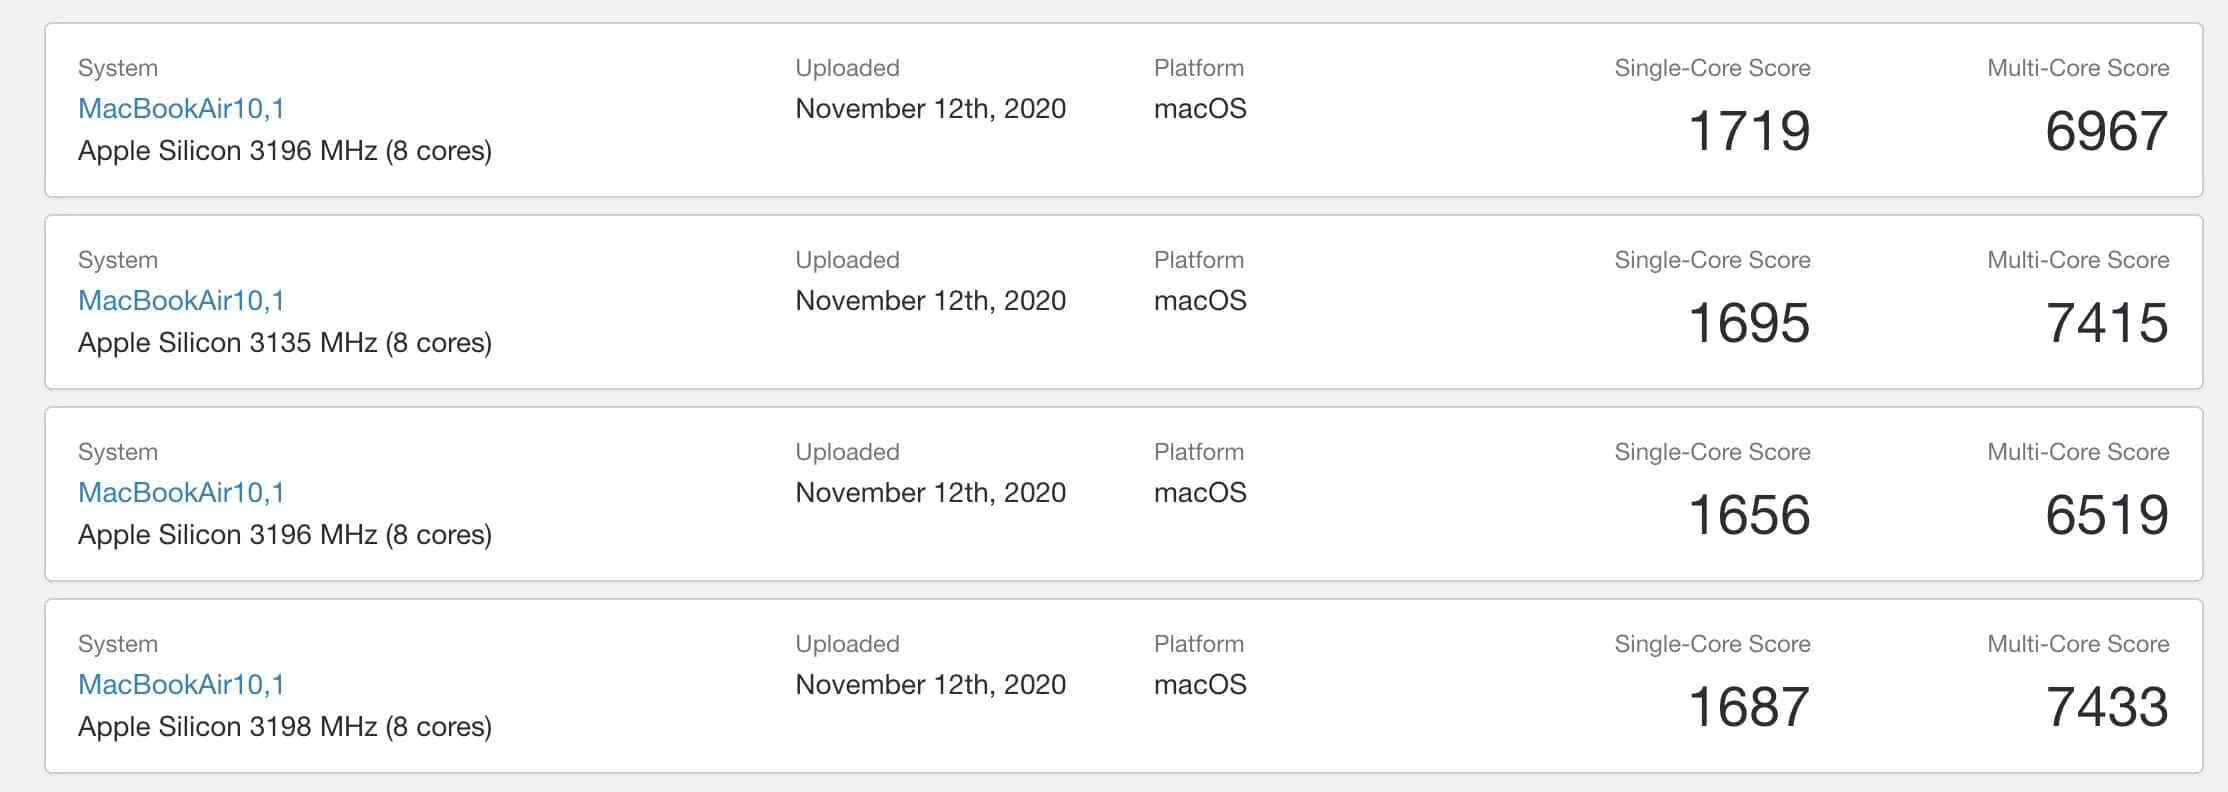Click the single-core score 1719

pyautogui.click(x=1749, y=131)
